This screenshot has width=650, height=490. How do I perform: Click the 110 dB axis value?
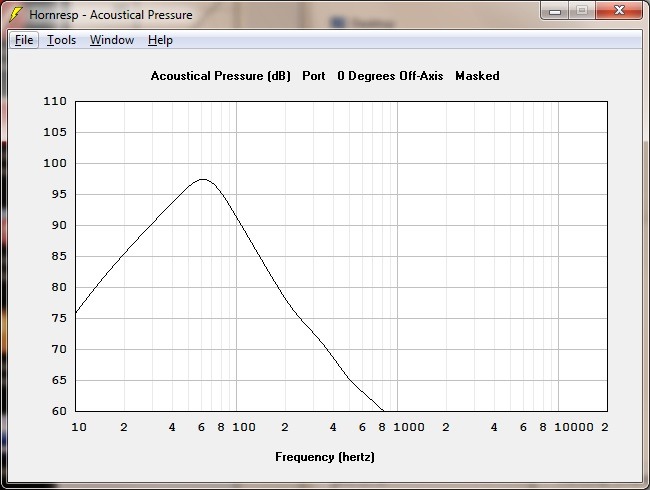tap(55, 101)
